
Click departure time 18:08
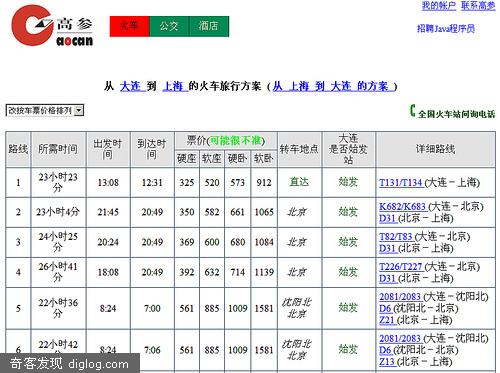coord(108,272)
